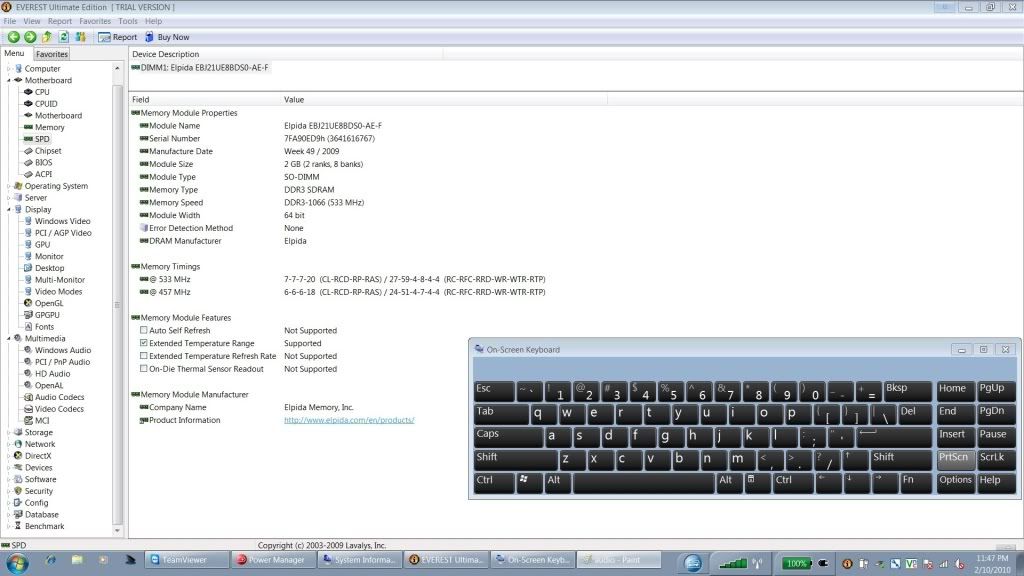Select the CPU item in tree
The width and height of the screenshot is (1024, 576).
pos(42,92)
